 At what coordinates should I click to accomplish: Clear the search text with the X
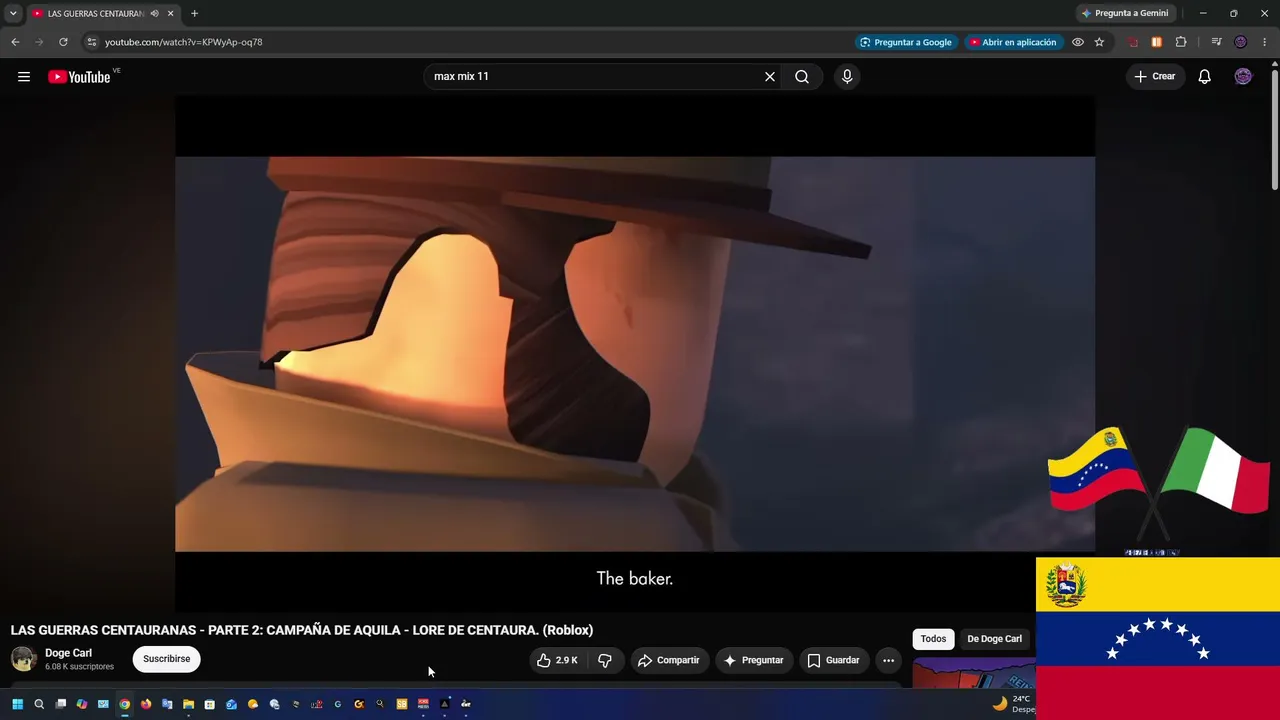click(770, 77)
